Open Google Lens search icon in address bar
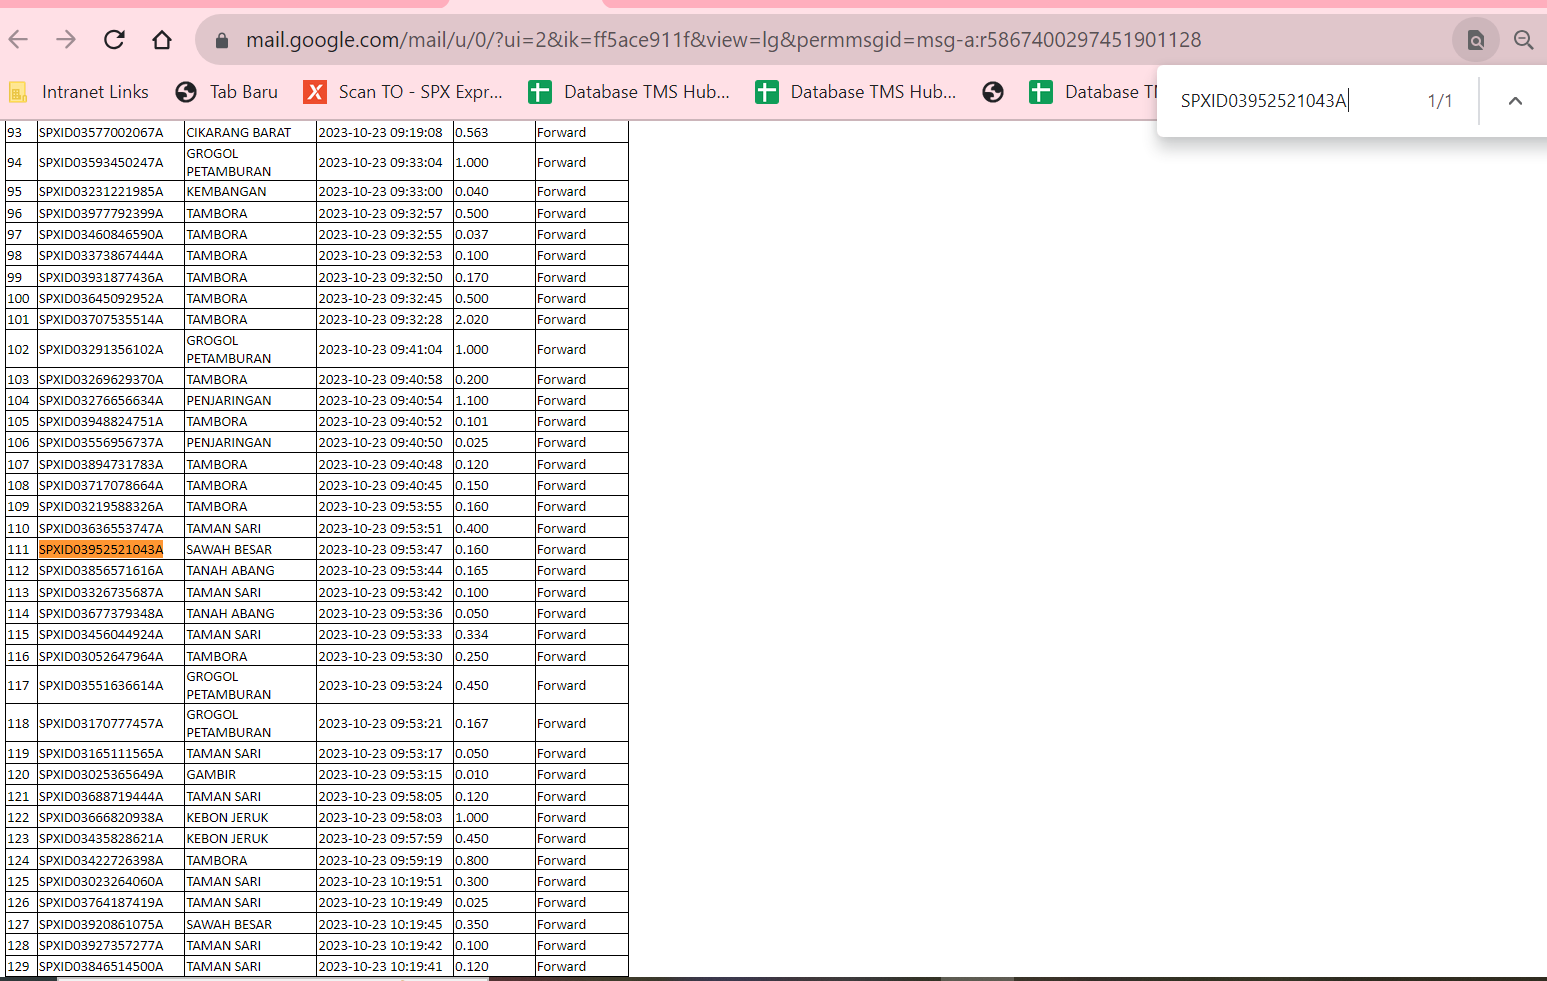Viewport: 1547px width, 981px height. click(1475, 40)
